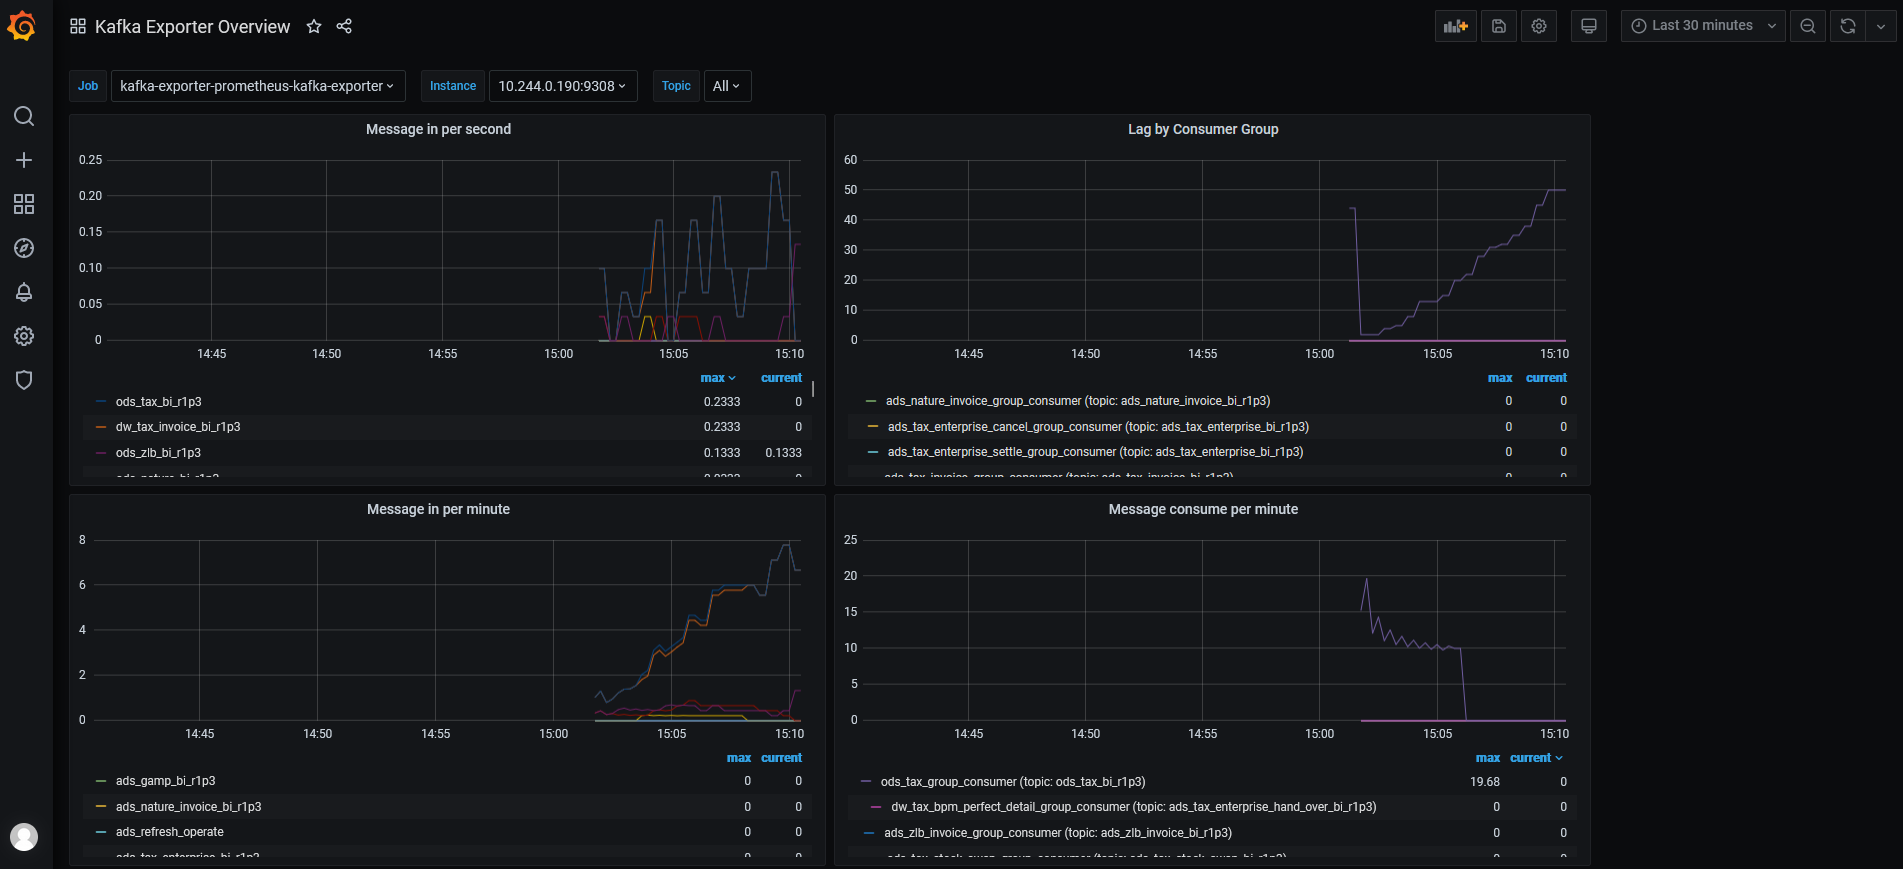1903x869 pixels.
Task: Share the dashboard via share icon
Action: [344, 26]
